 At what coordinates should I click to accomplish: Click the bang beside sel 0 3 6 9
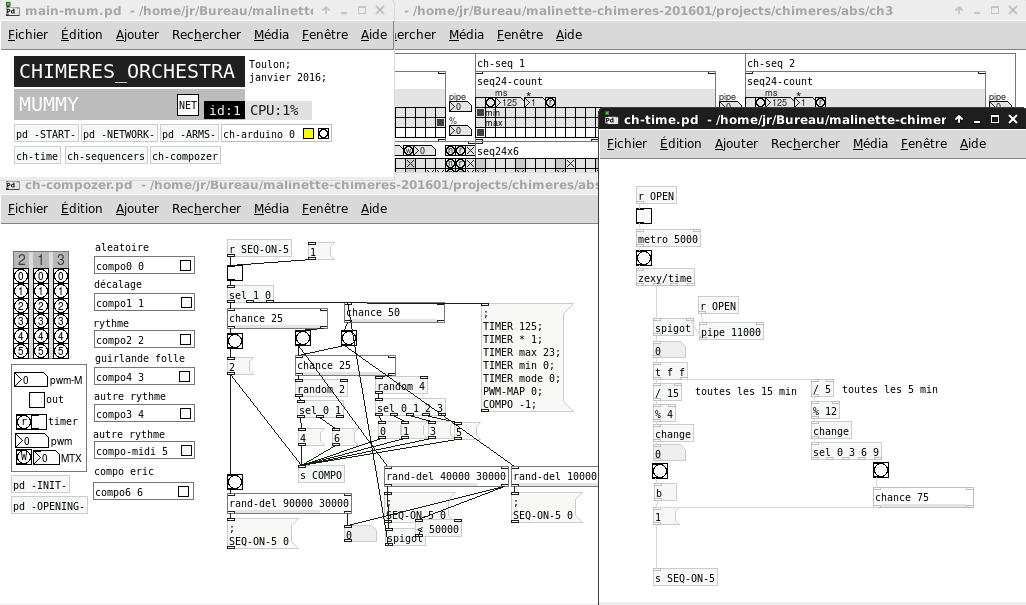pyautogui.click(x=881, y=470)
